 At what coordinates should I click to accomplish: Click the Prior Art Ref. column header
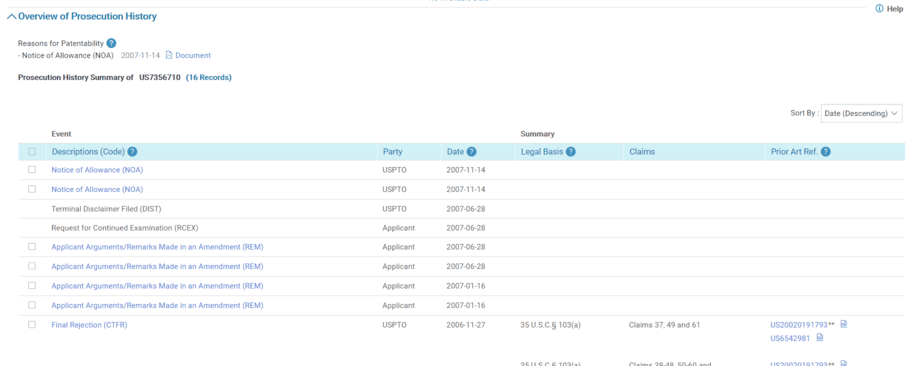(x=795, y=152)
